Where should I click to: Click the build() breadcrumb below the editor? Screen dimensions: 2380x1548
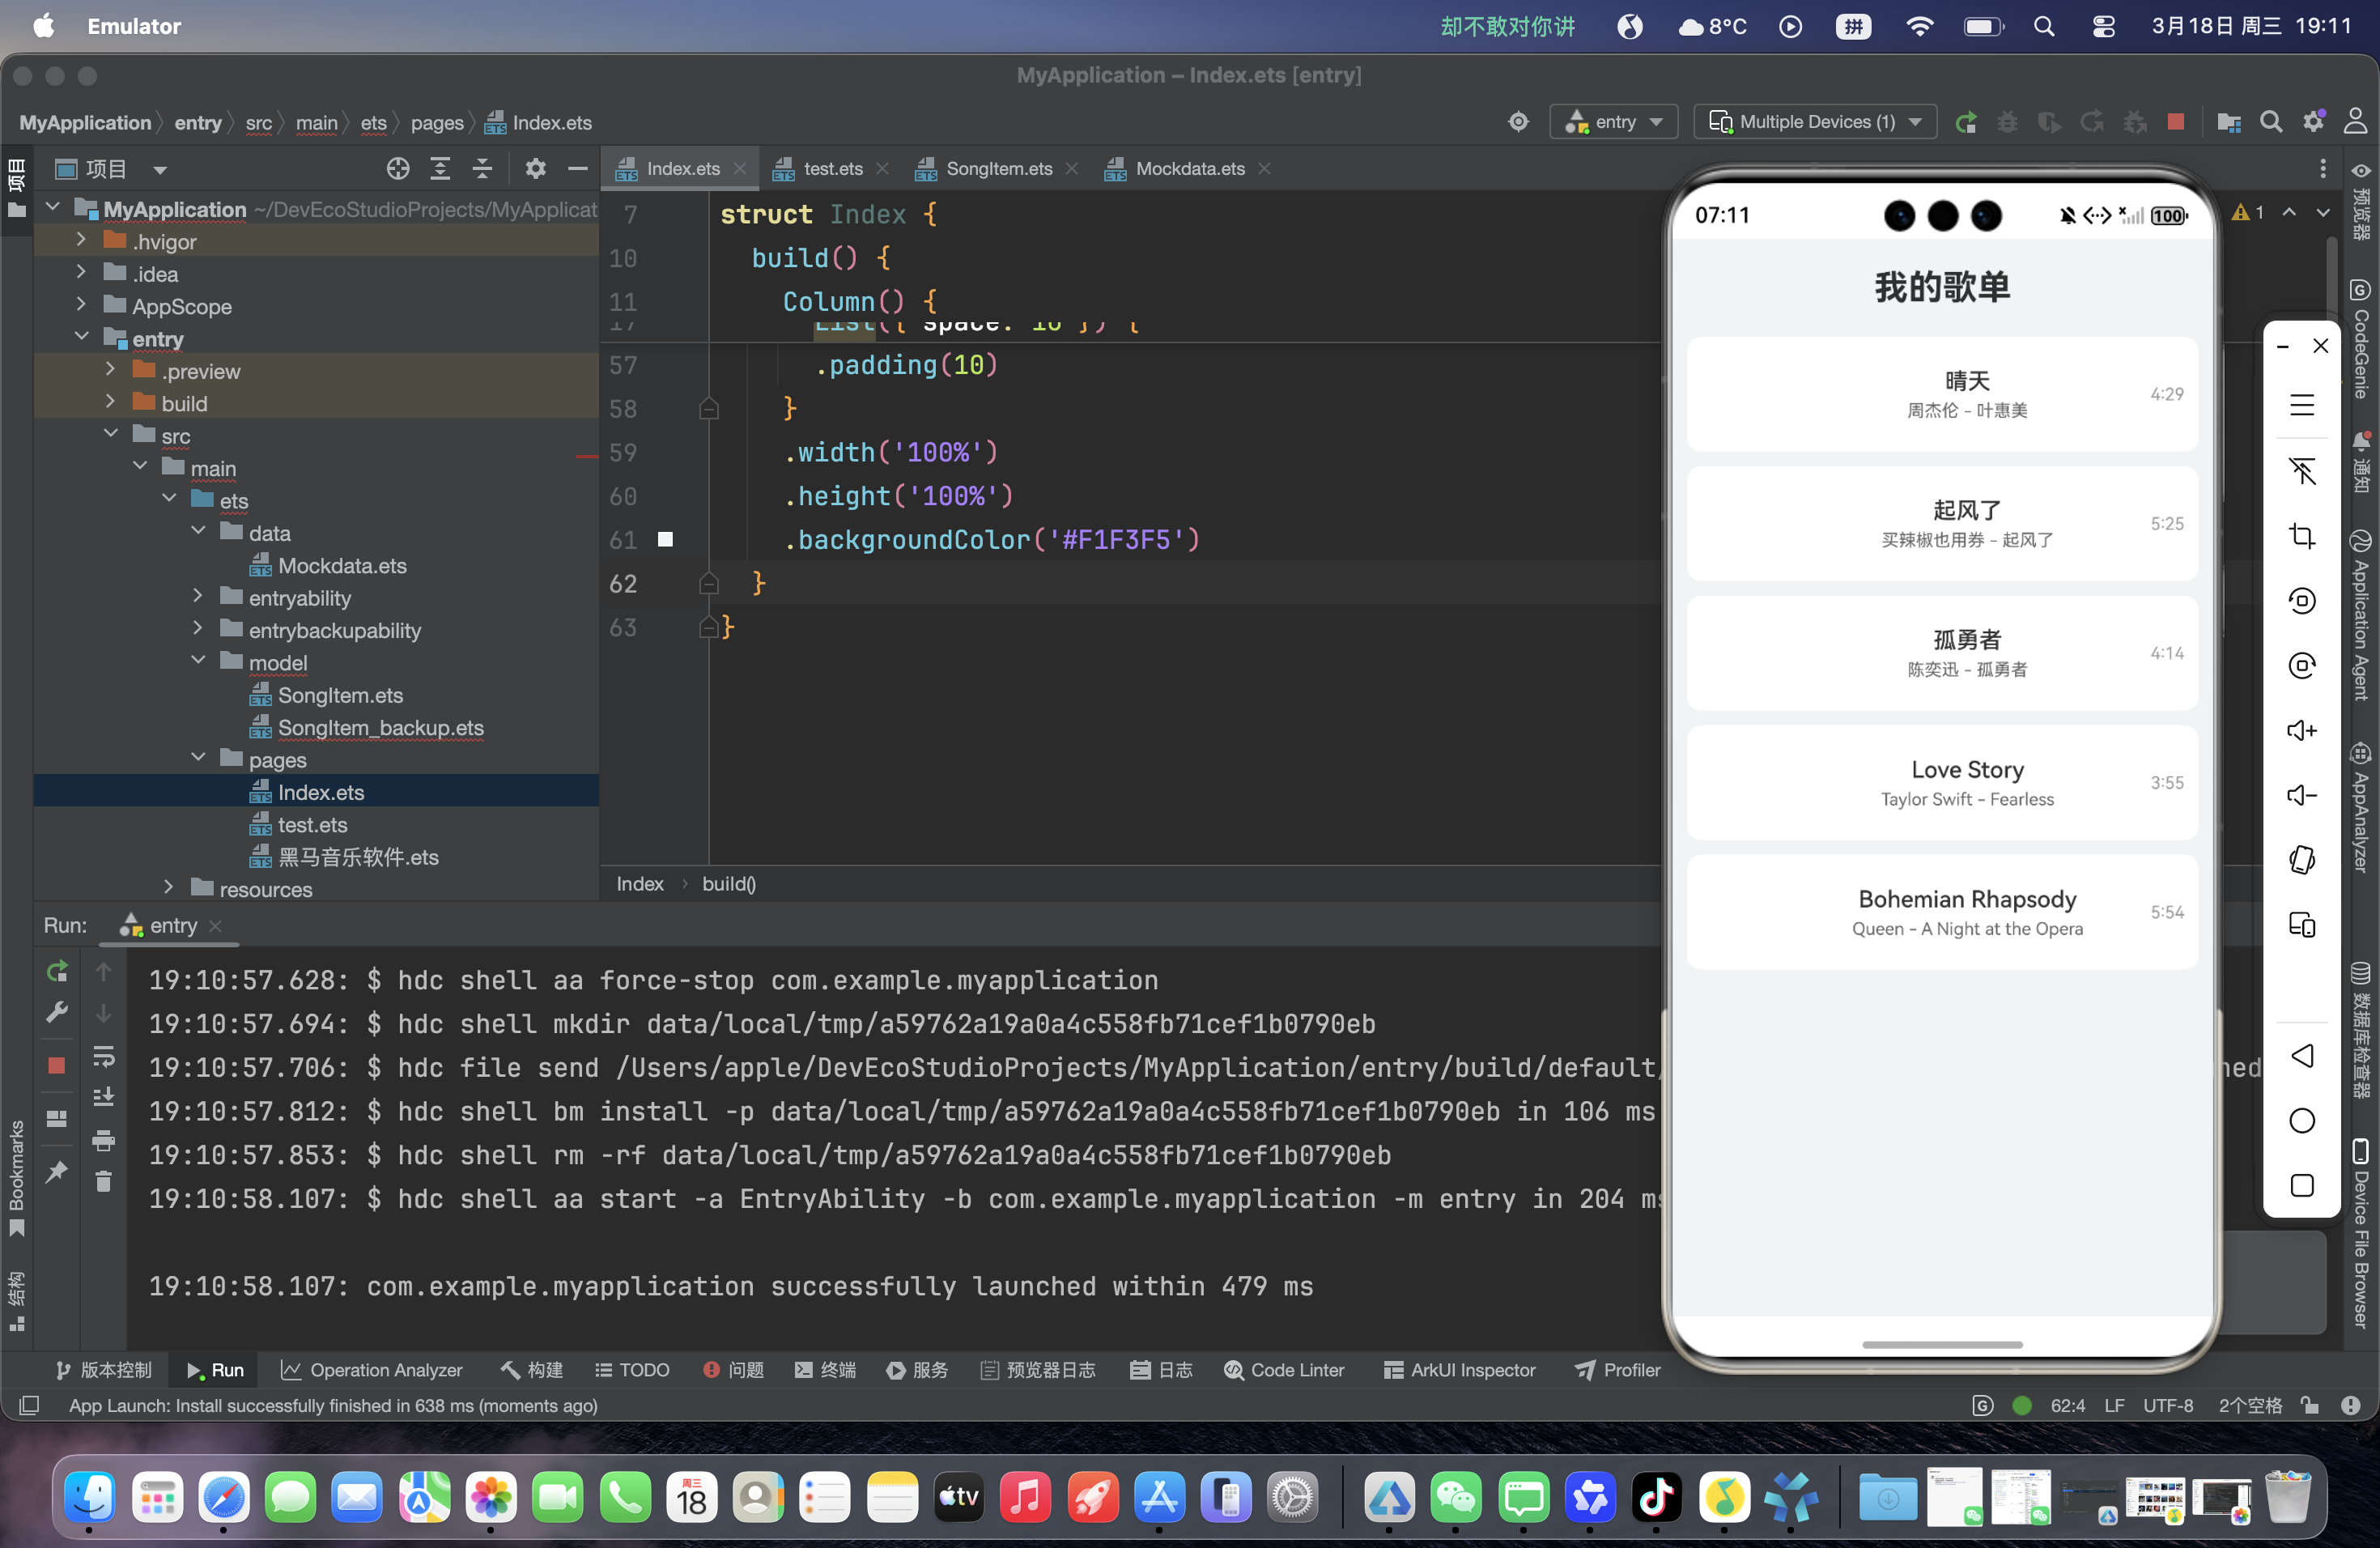click(728, 884)
